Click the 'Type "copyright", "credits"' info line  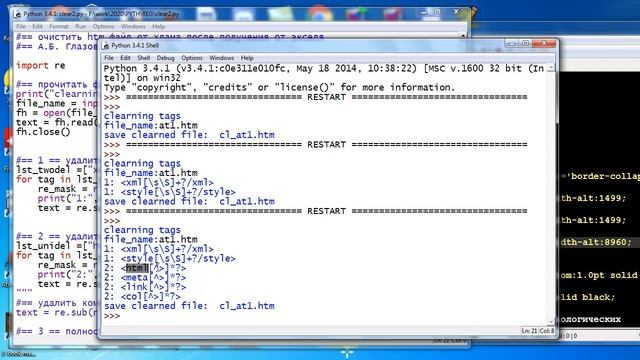(279, 87)
